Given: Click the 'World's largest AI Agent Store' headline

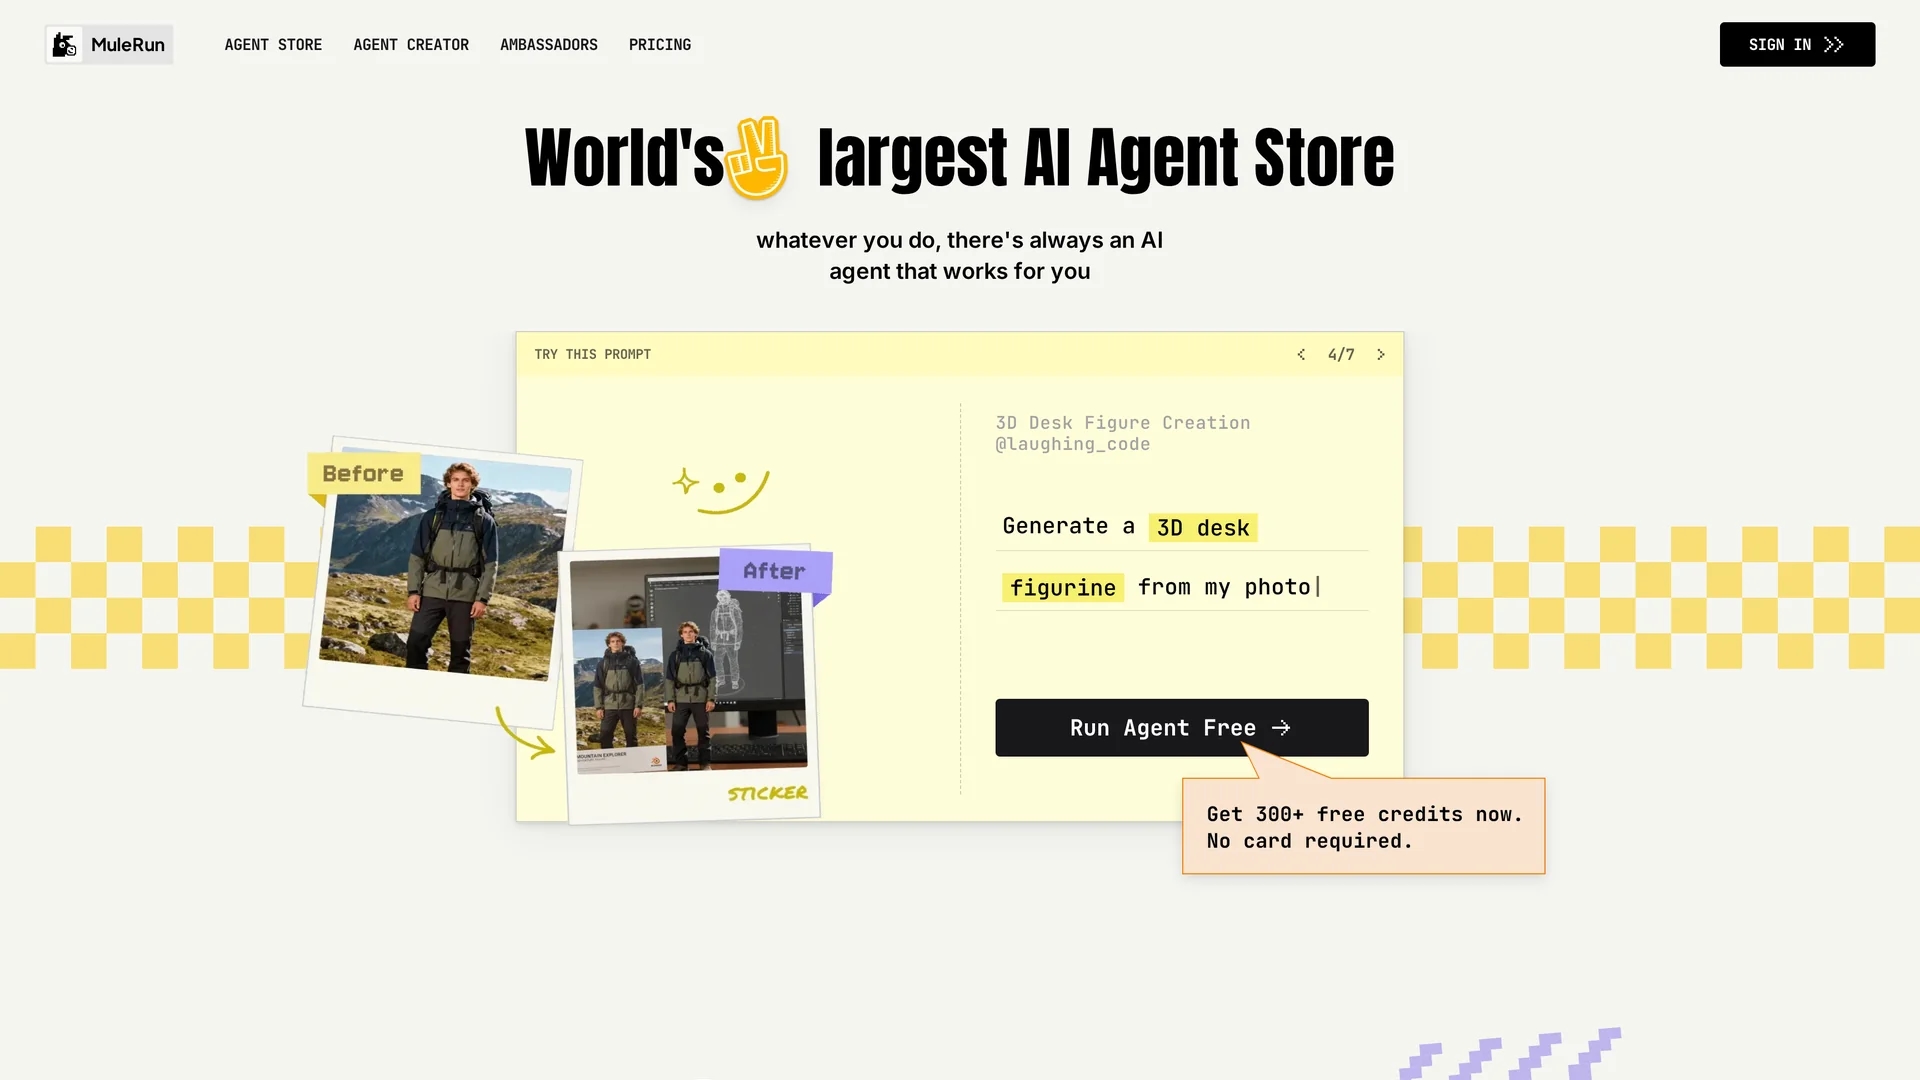Looking at the screenshot, I should point(959,158).
